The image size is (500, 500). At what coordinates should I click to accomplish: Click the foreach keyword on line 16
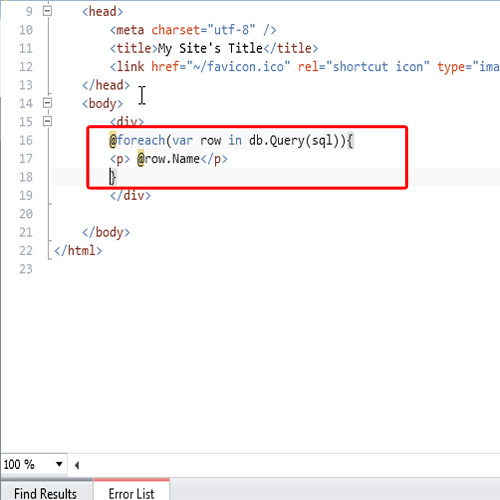point(141,140)
